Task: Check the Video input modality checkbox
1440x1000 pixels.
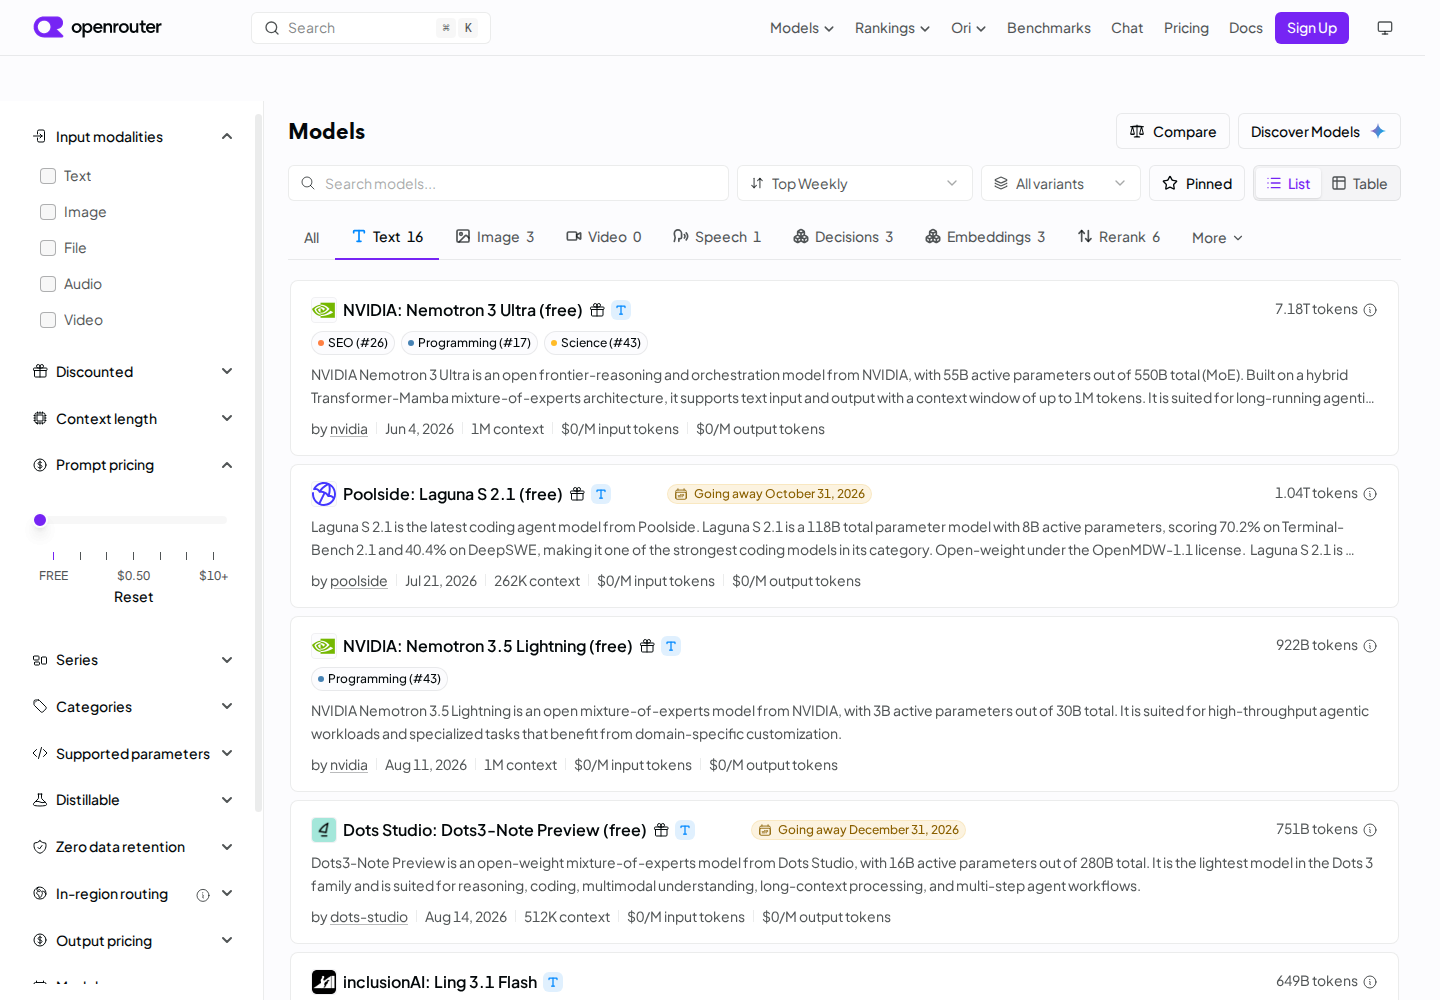Action: tap(48, 320)
